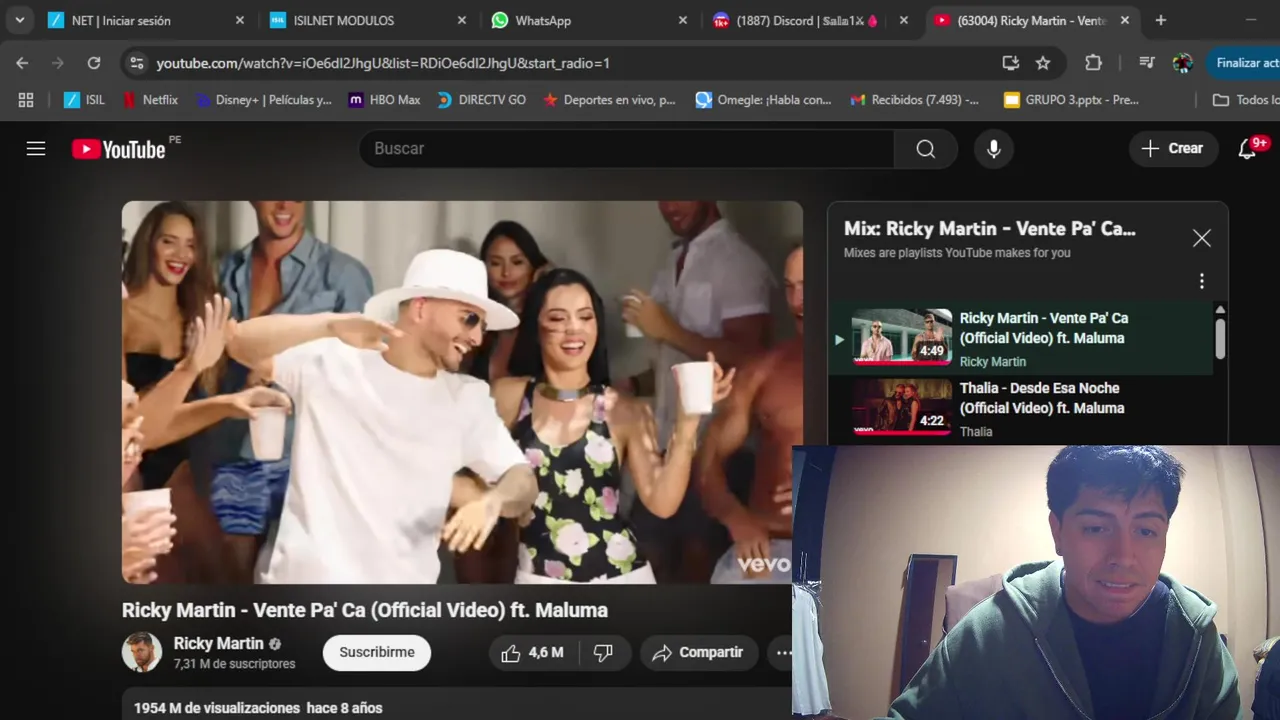Expand the Todos los marcadores folder

pos(1245,100)
